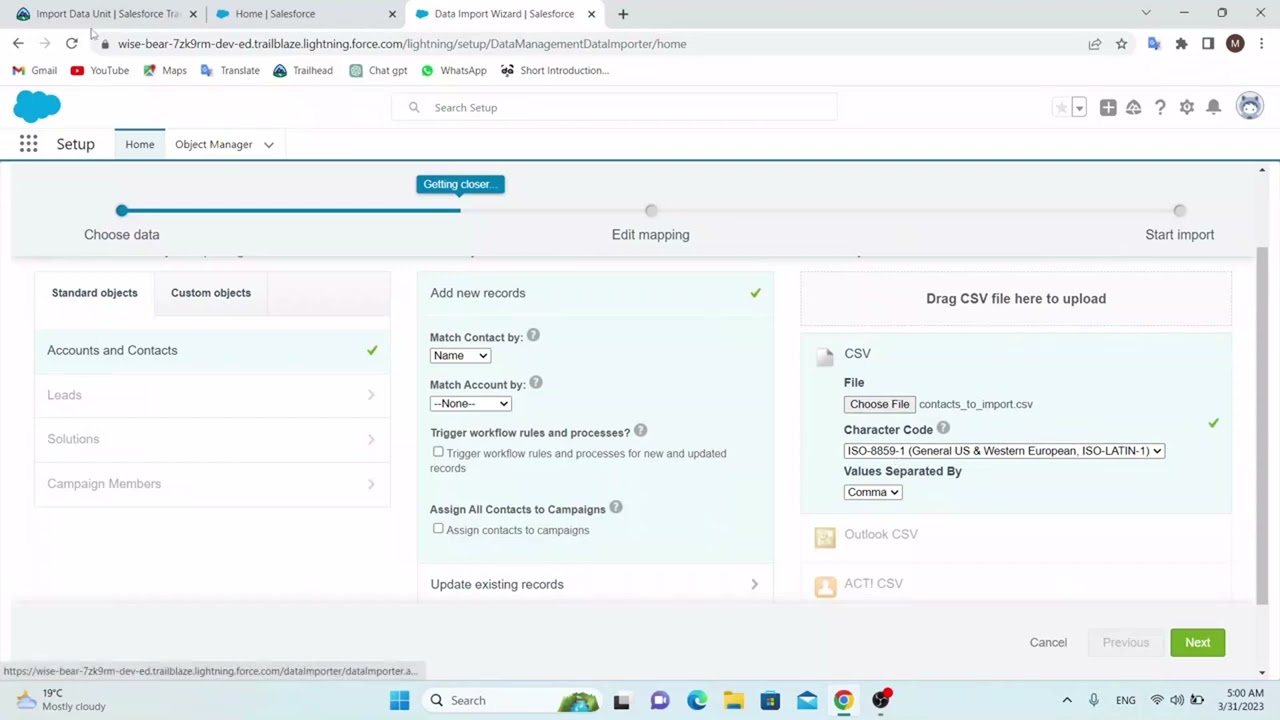The height and width of the screenshot is (720, 1280).
Task: Expand the Campaign Members row
Action: click(x=212, y=484)
